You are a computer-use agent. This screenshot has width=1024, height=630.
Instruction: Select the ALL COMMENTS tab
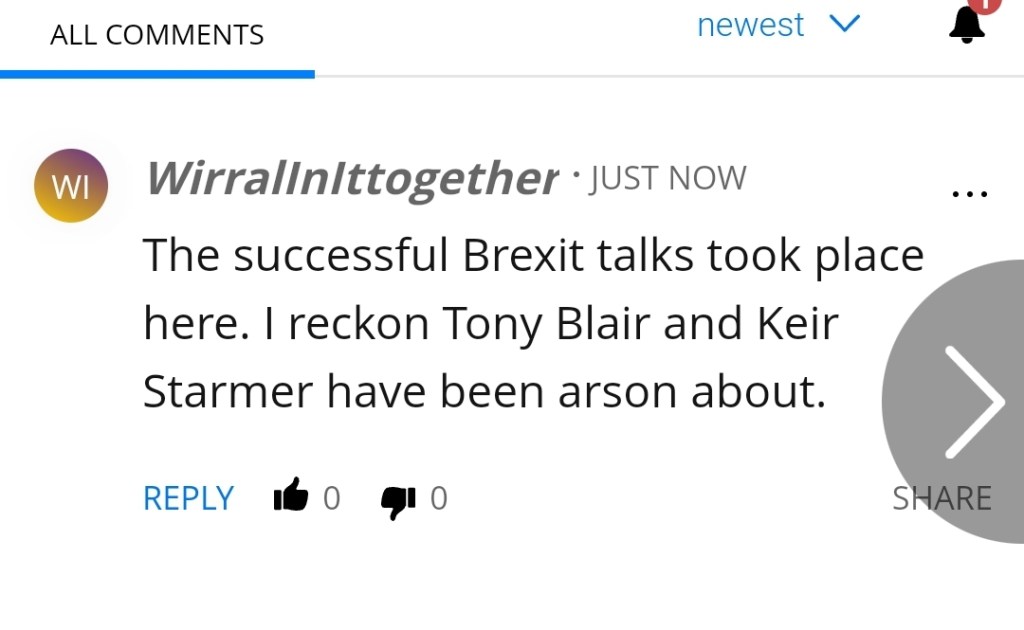pos(157,35)
